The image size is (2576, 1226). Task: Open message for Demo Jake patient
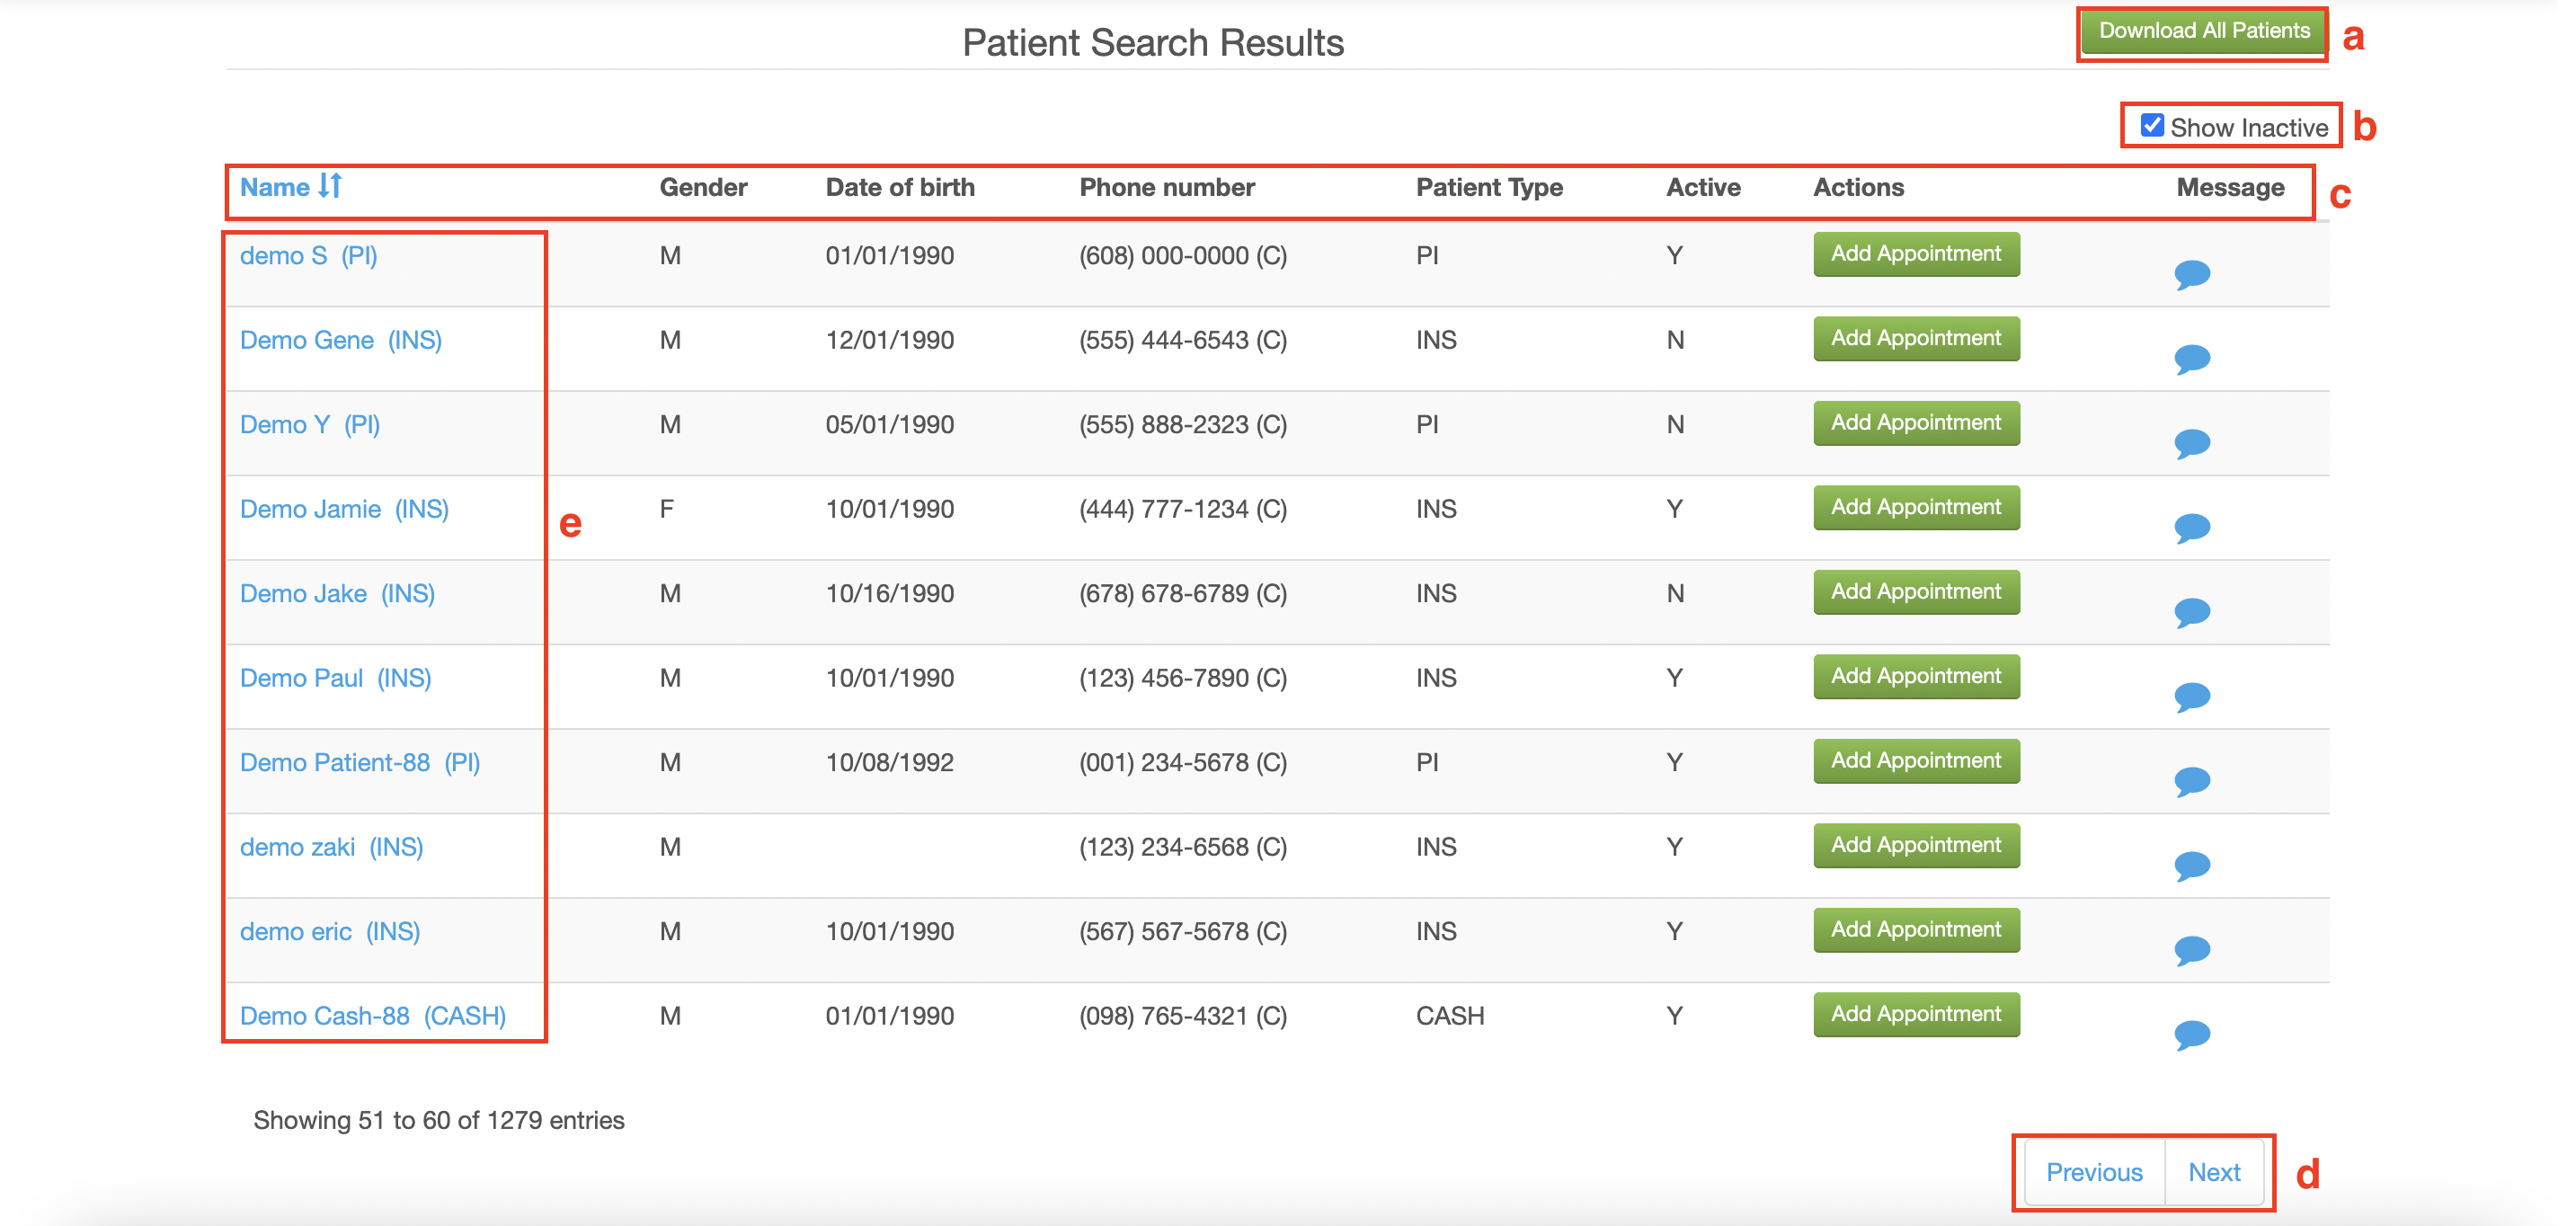[x=2191, y=612]
